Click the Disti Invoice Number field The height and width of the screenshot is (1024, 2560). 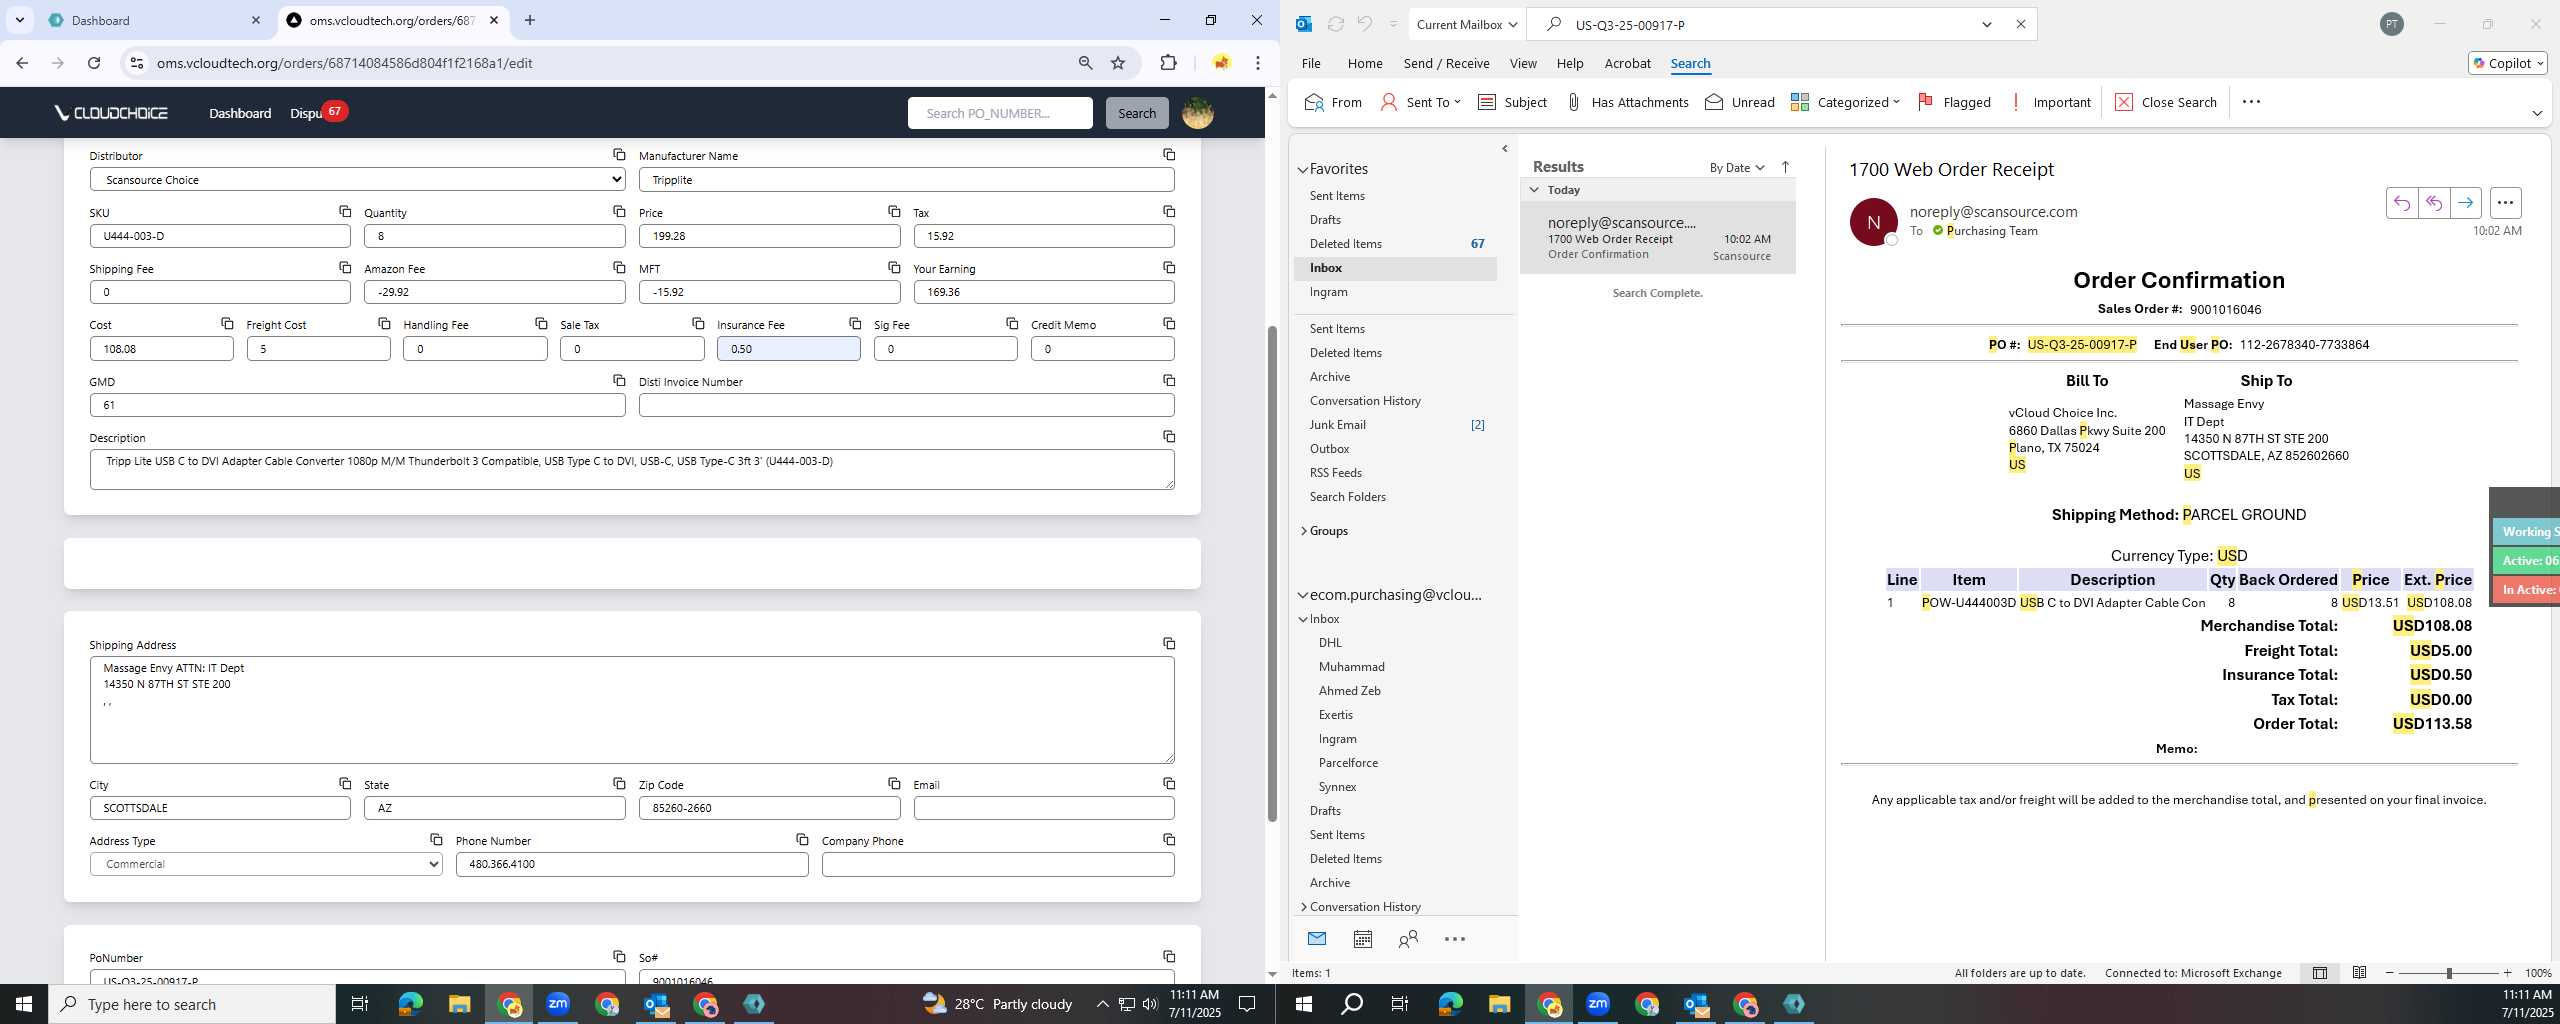tap(907, 405)
